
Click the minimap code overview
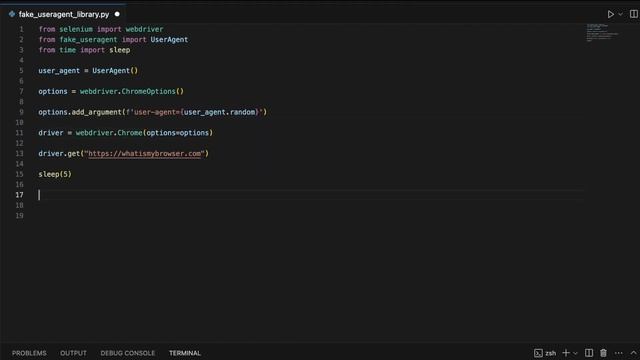point(602,33)
